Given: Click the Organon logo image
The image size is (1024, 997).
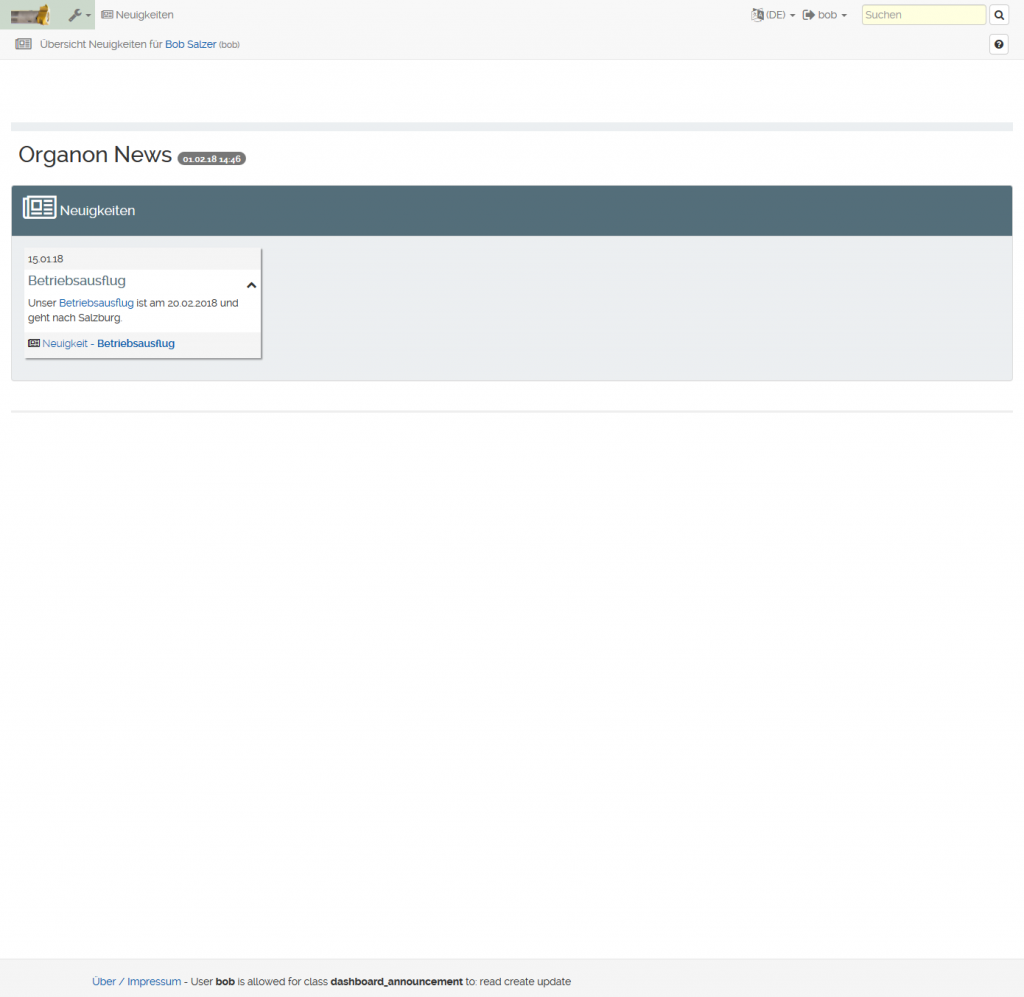Looking at the screenshot, I should click(30, 14).
